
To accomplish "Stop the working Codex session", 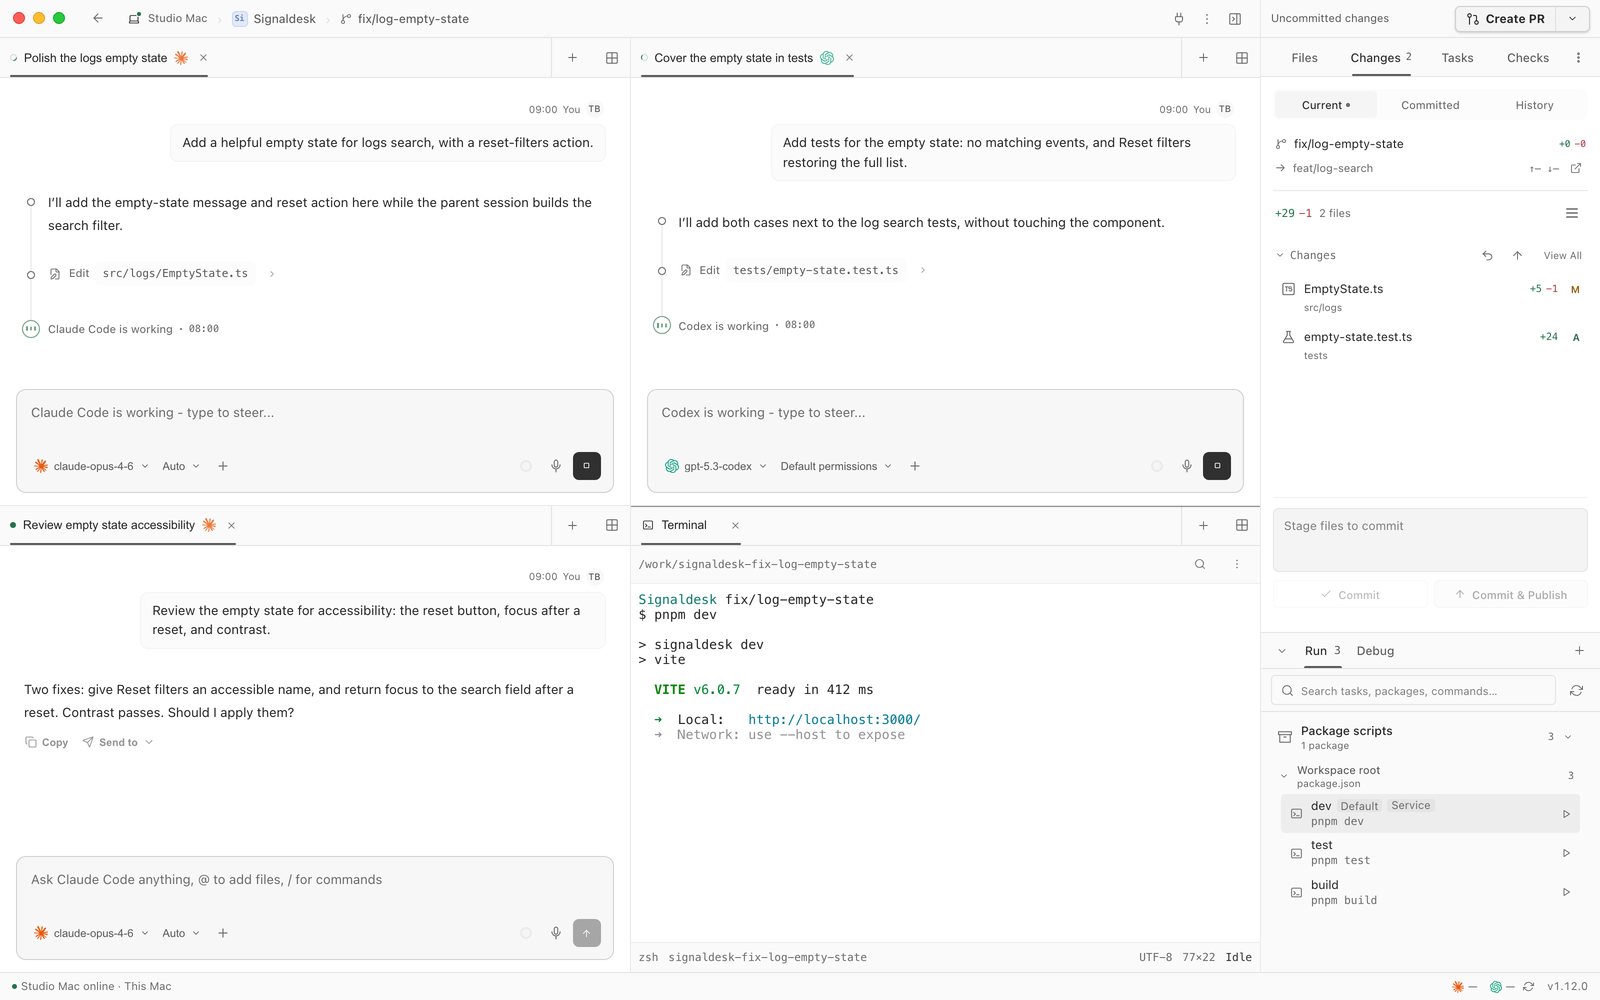I will coord(1217,466).
